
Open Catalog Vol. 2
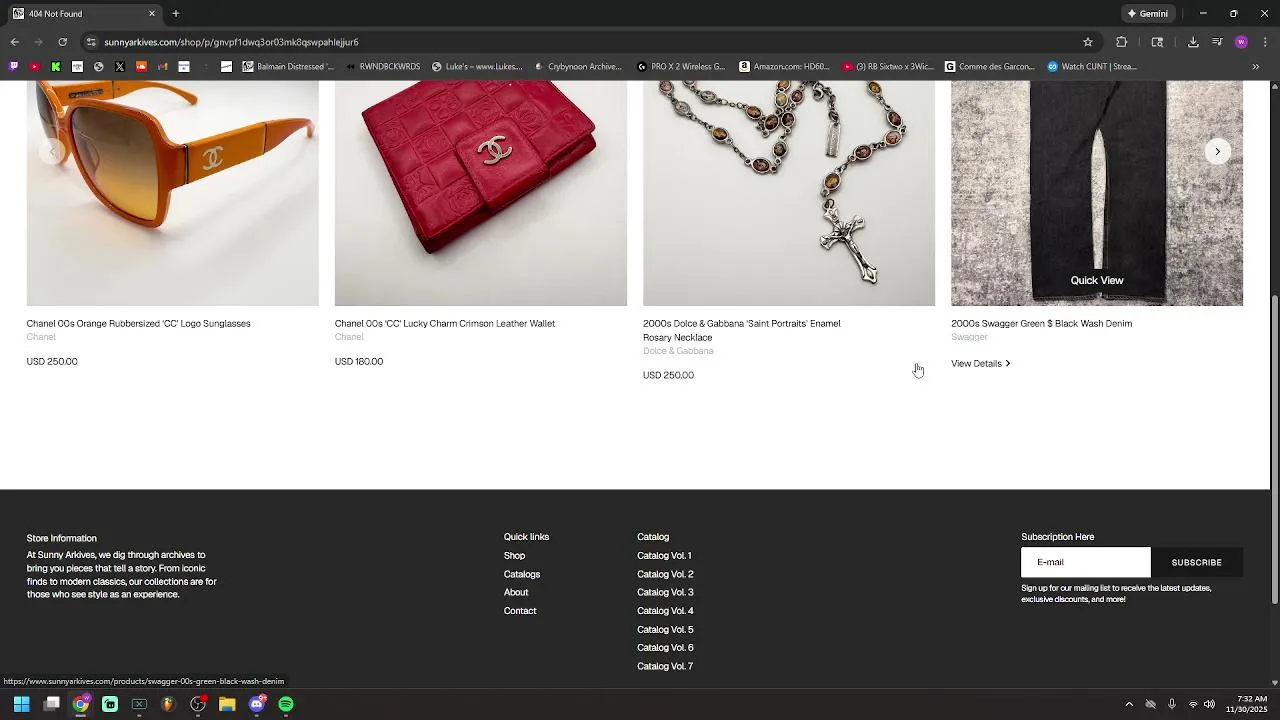pyautogui.click(x=665, y=575)
